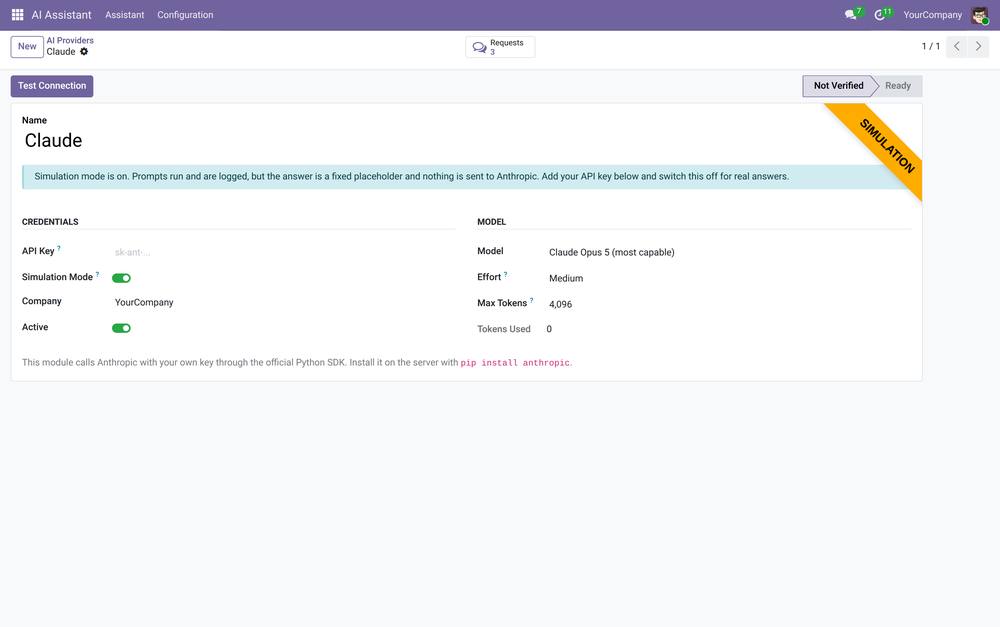
Task: Click the Effort help question mark
Action: coord(506,274)
